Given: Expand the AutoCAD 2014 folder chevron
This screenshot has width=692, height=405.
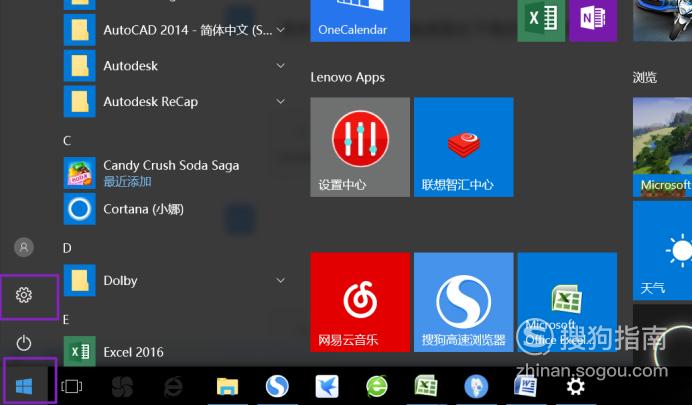Looking at the screenshot, I should pos(280,30).
